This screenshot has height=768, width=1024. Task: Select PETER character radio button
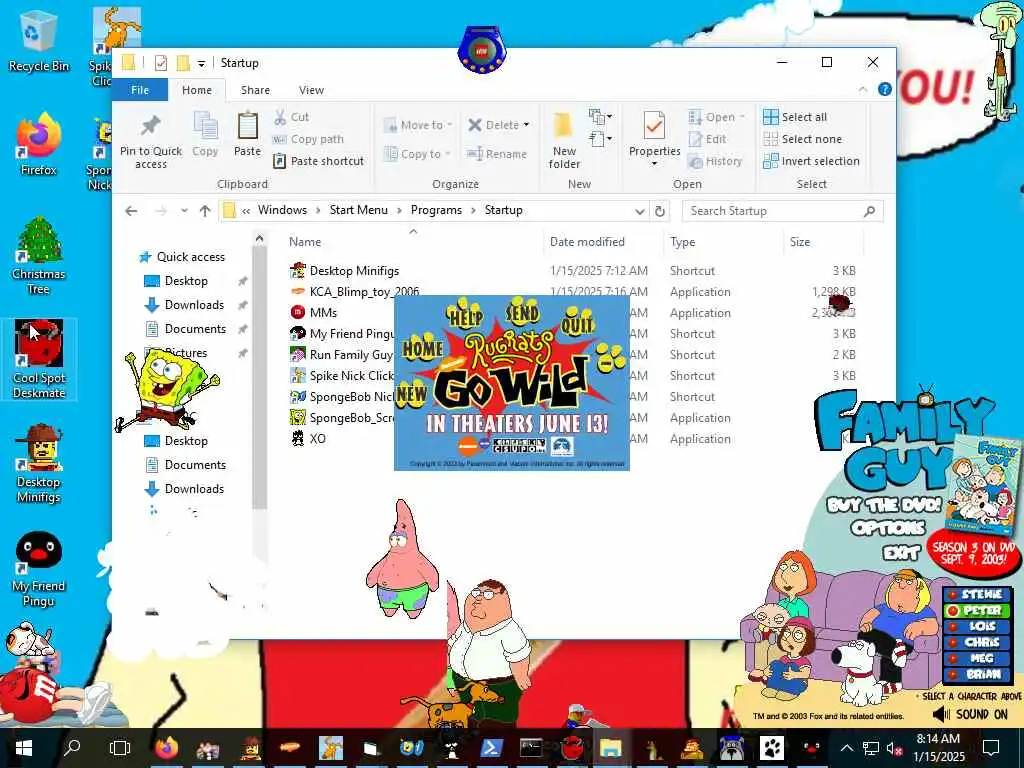pyautogui.click(x=978, y=610)
